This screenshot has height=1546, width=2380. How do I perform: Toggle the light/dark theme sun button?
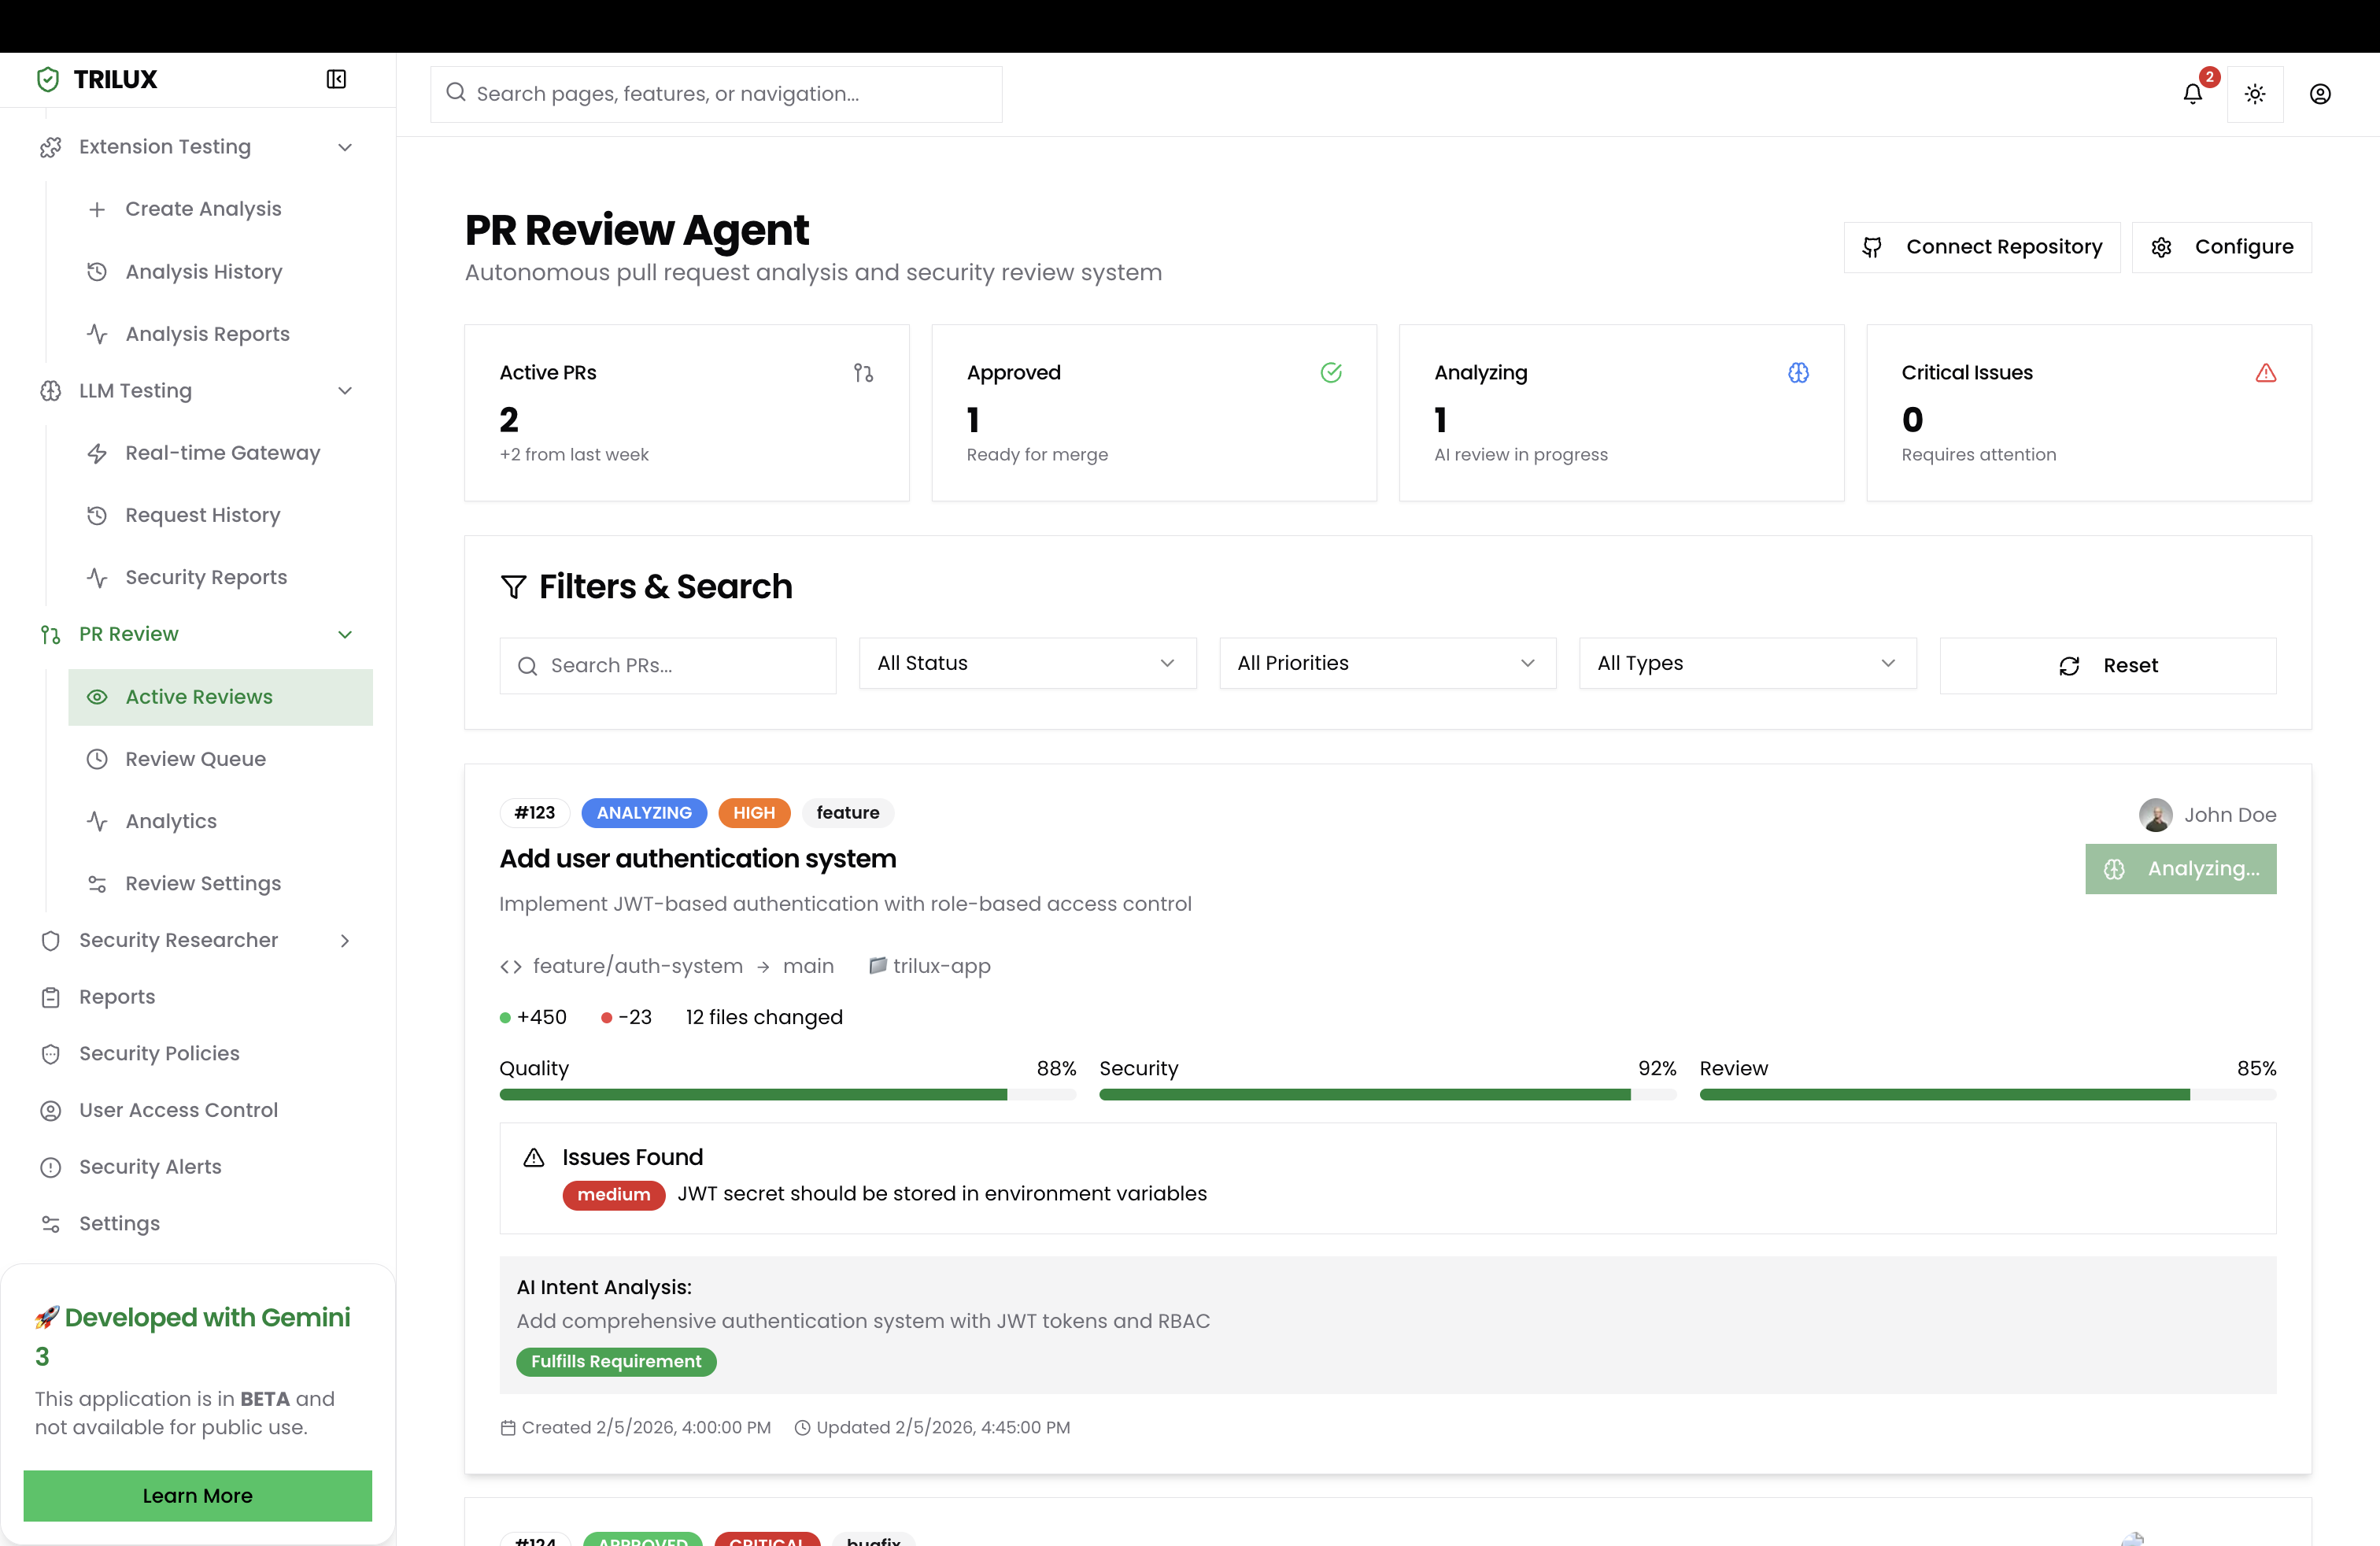click(2254, 94)
